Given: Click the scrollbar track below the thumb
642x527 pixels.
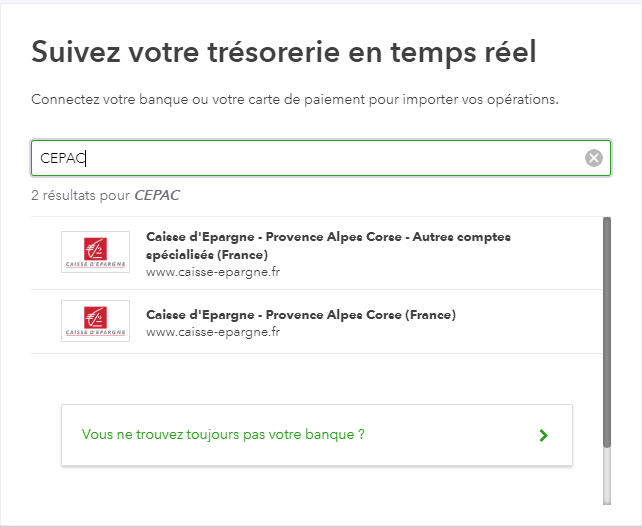Looking at the screenshot, I should [606, 475].
